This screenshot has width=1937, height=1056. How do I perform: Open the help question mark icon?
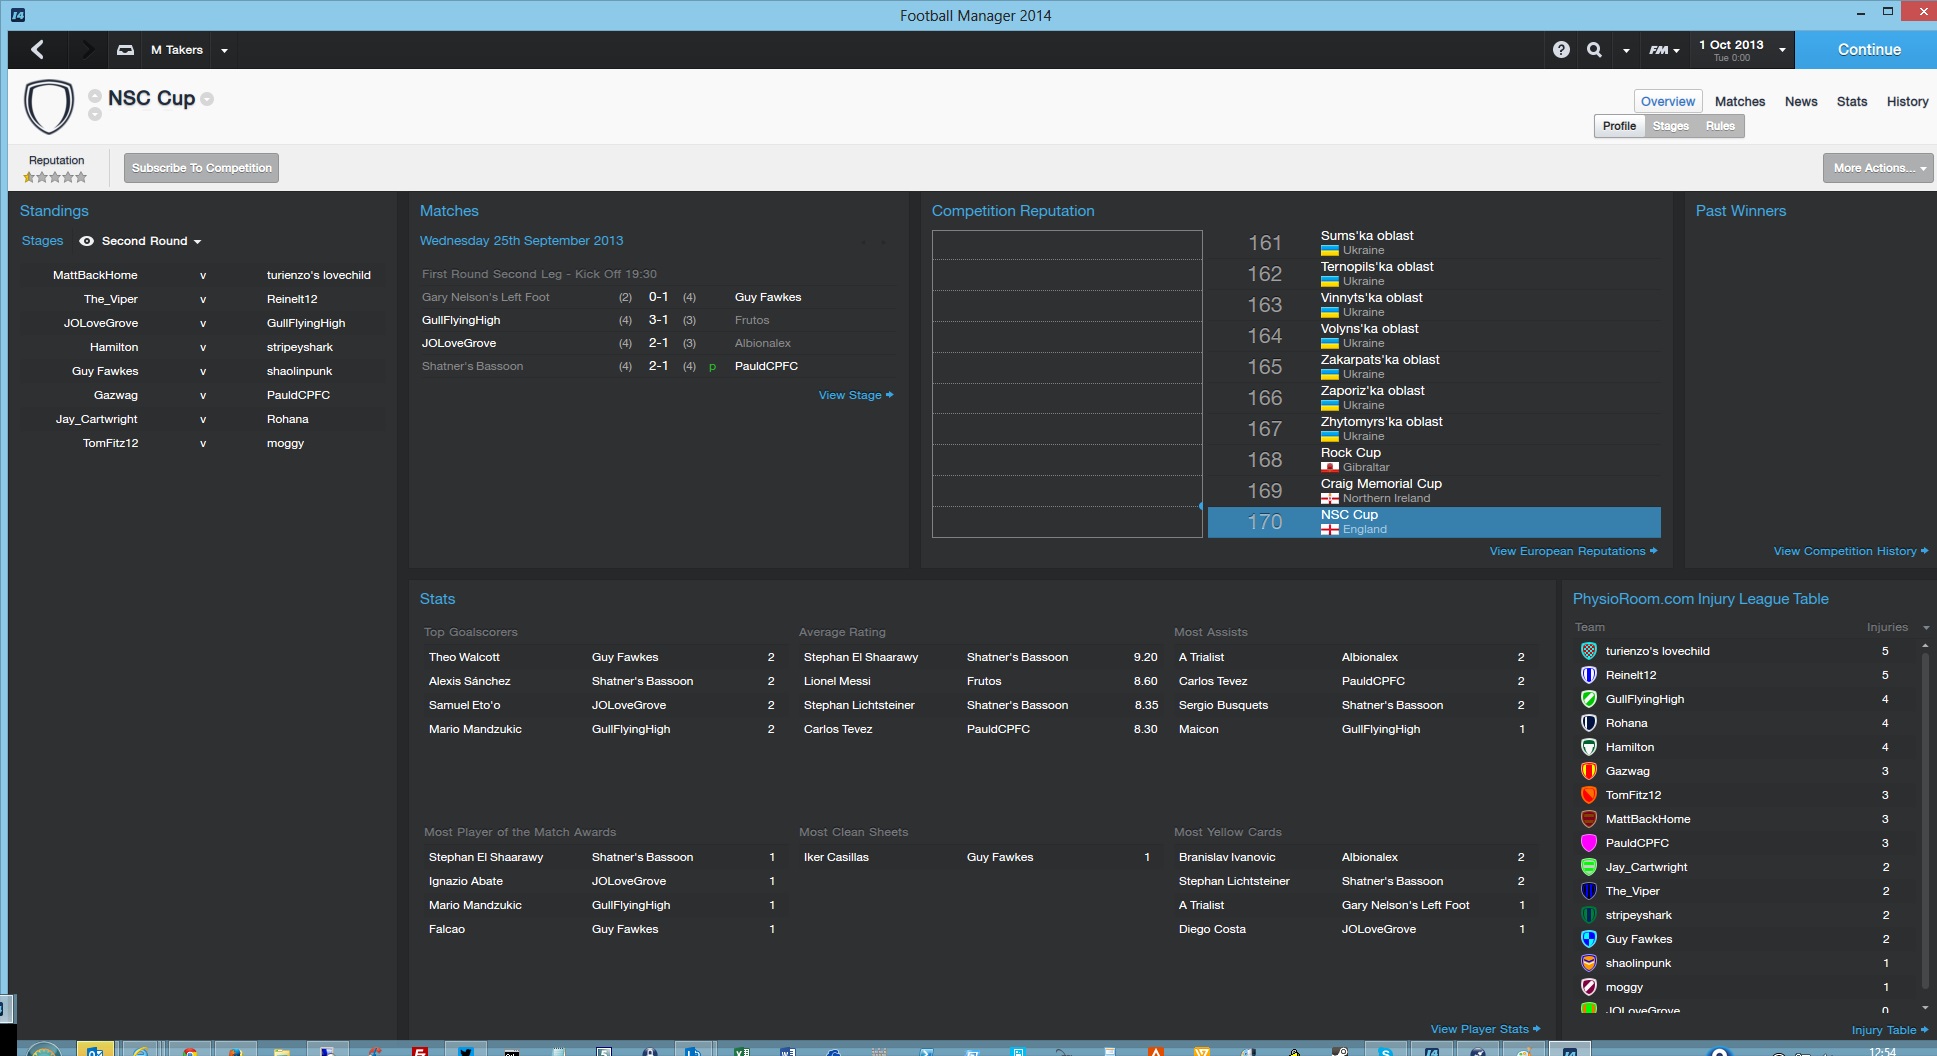pos(1561,50)
